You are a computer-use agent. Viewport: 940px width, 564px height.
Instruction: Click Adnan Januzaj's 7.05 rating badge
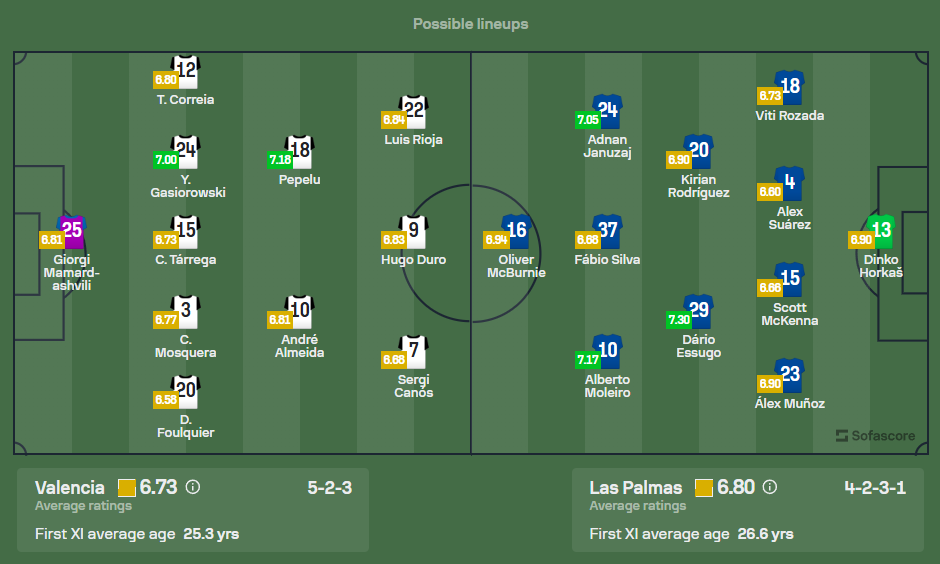[586, 120]
